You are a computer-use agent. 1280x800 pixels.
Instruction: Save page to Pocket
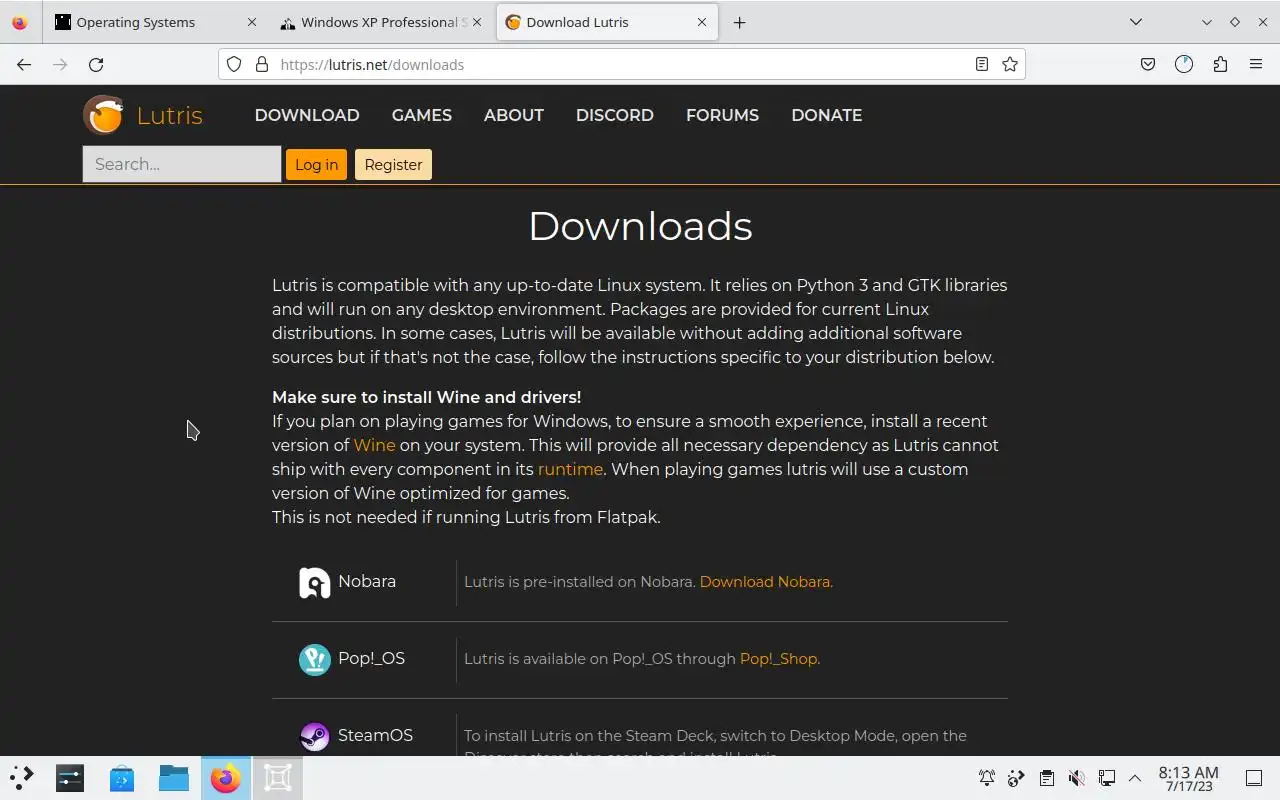[x=1148, y=64]
